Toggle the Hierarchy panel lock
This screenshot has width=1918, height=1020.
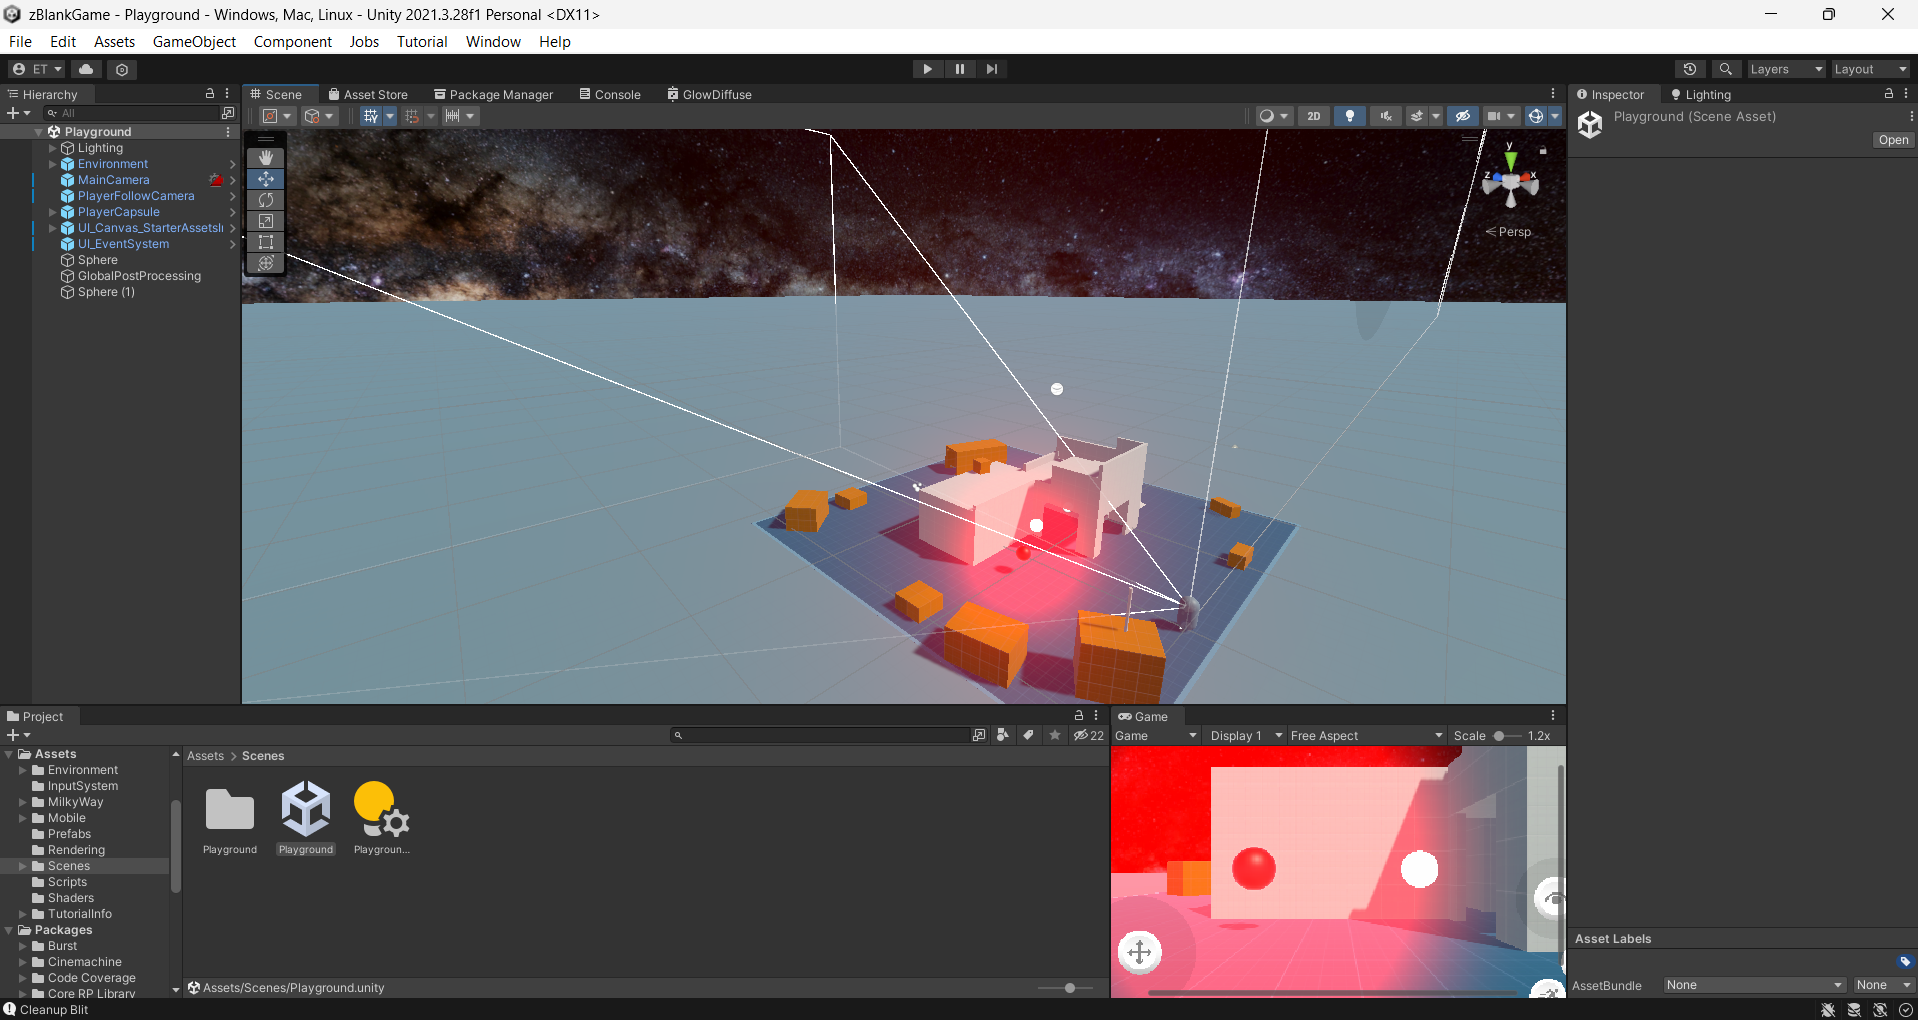tap(210, 94)
